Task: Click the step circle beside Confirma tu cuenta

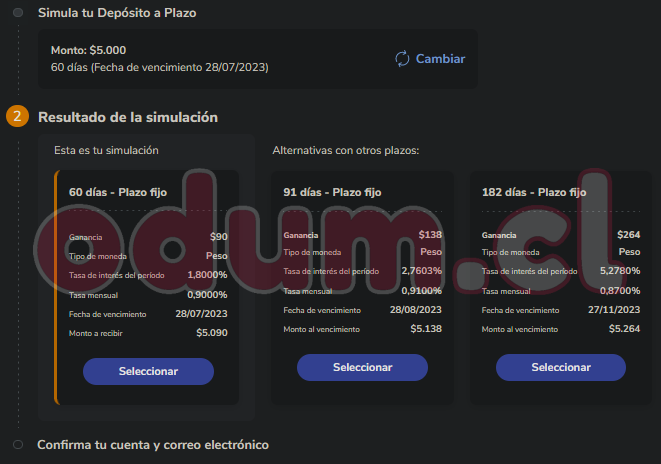Action: (18, 445)
